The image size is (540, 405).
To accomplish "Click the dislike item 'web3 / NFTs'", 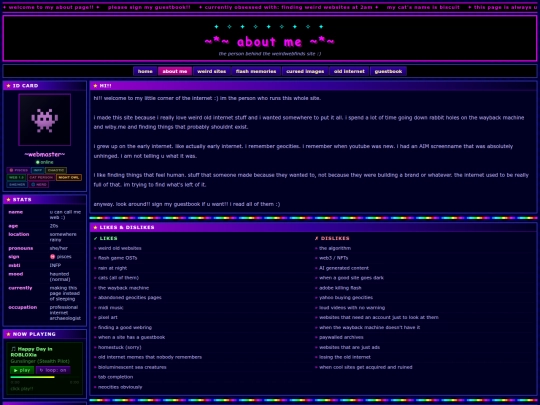I will 333,258.
